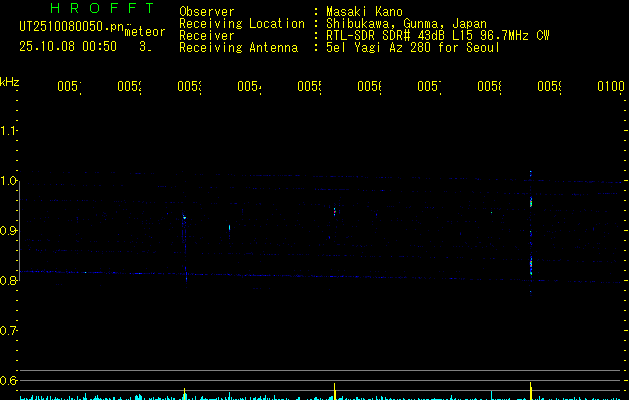Click the 1.1 frequency axis label

pyautogui.click(x=10, y=131)
